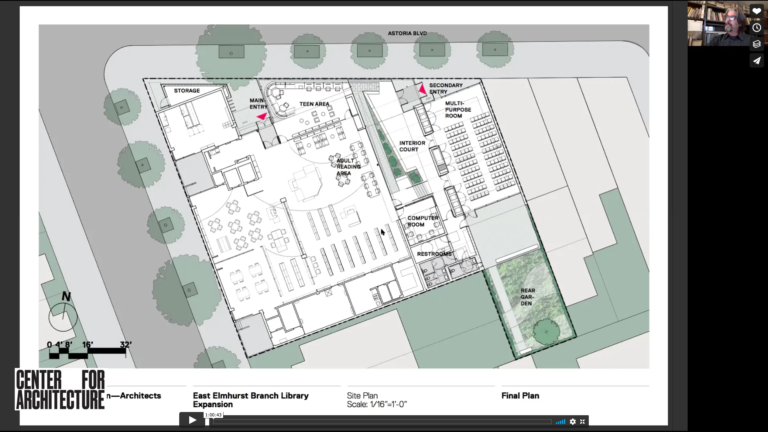This screenshot has height=432, width=768.
Task: Add video to Watch Later with clock icon
Action: coord(756,28)
